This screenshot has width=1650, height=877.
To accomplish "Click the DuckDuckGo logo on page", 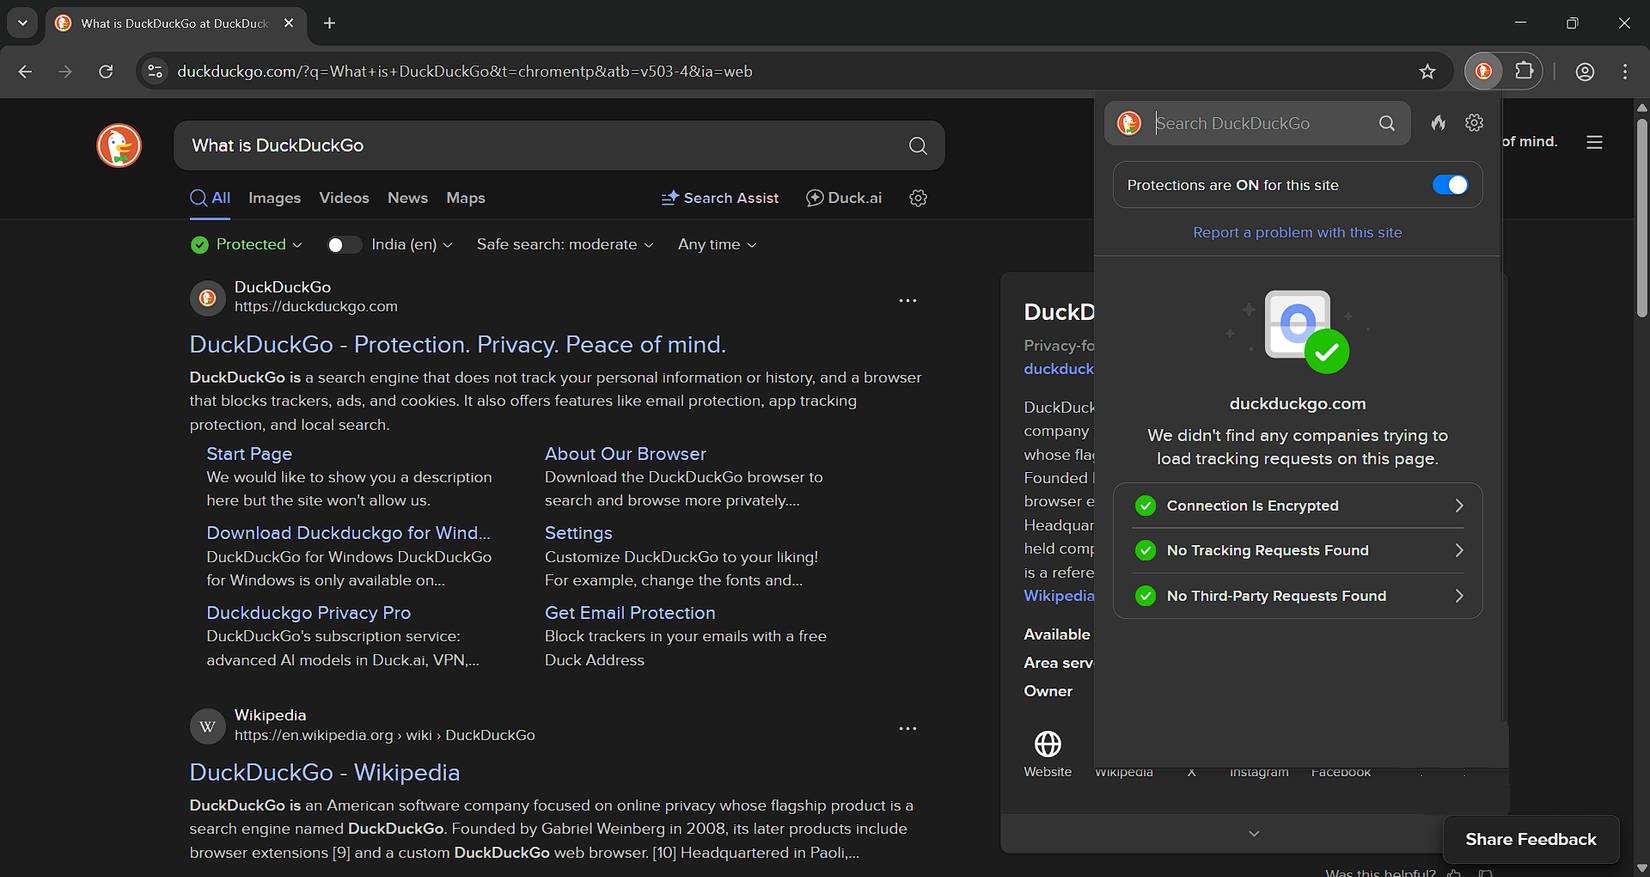I will tap(119, 146).
